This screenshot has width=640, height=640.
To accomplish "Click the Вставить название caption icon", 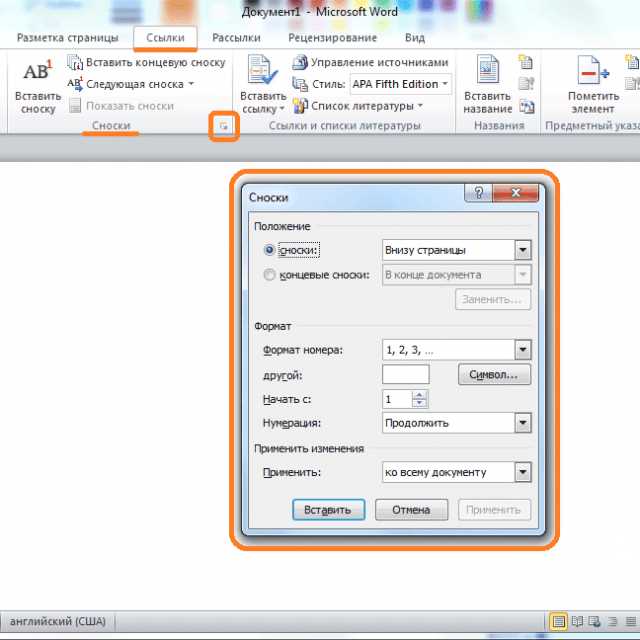I will (488, 70).
